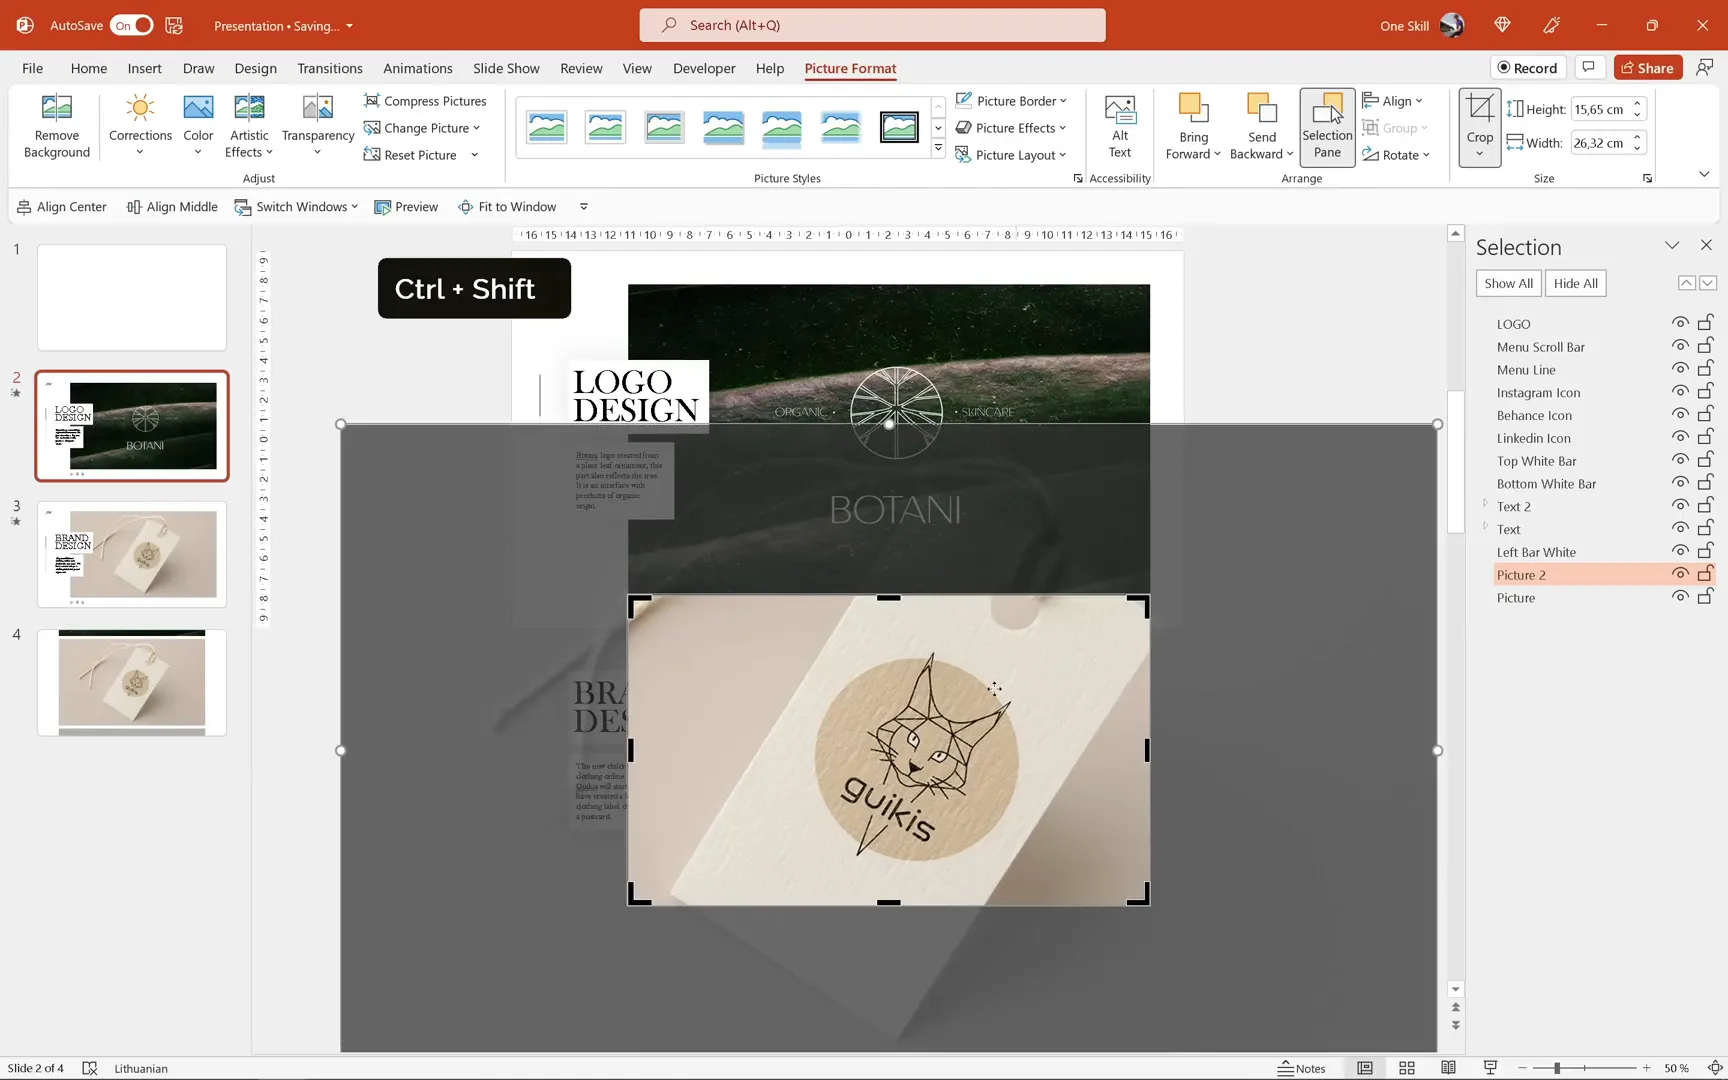The width and height of the screenshot is (1728, 1080).
Task: Click the Remove Background tool
Action: (56, 126)
